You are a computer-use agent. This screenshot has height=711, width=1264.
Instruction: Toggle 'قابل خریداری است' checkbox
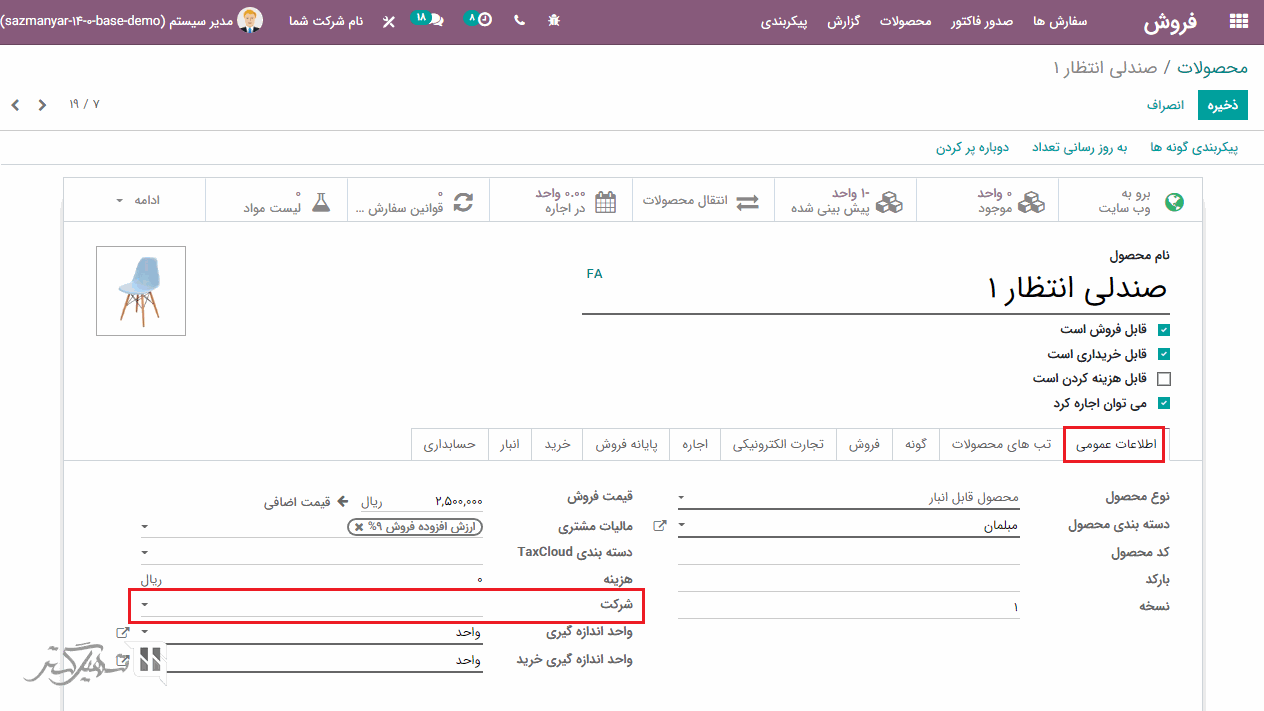[1163, 354]
